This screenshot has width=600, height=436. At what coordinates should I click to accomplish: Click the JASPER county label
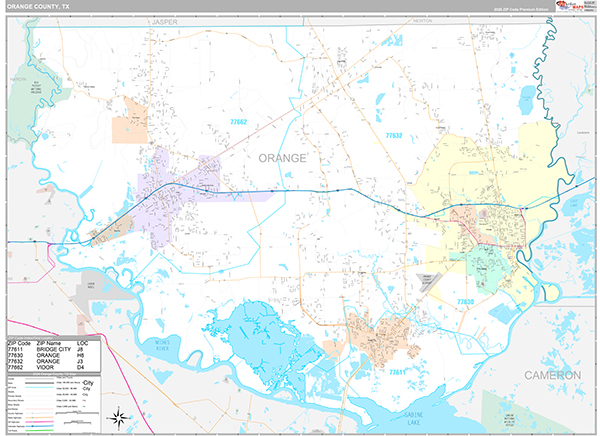point(165,22)
